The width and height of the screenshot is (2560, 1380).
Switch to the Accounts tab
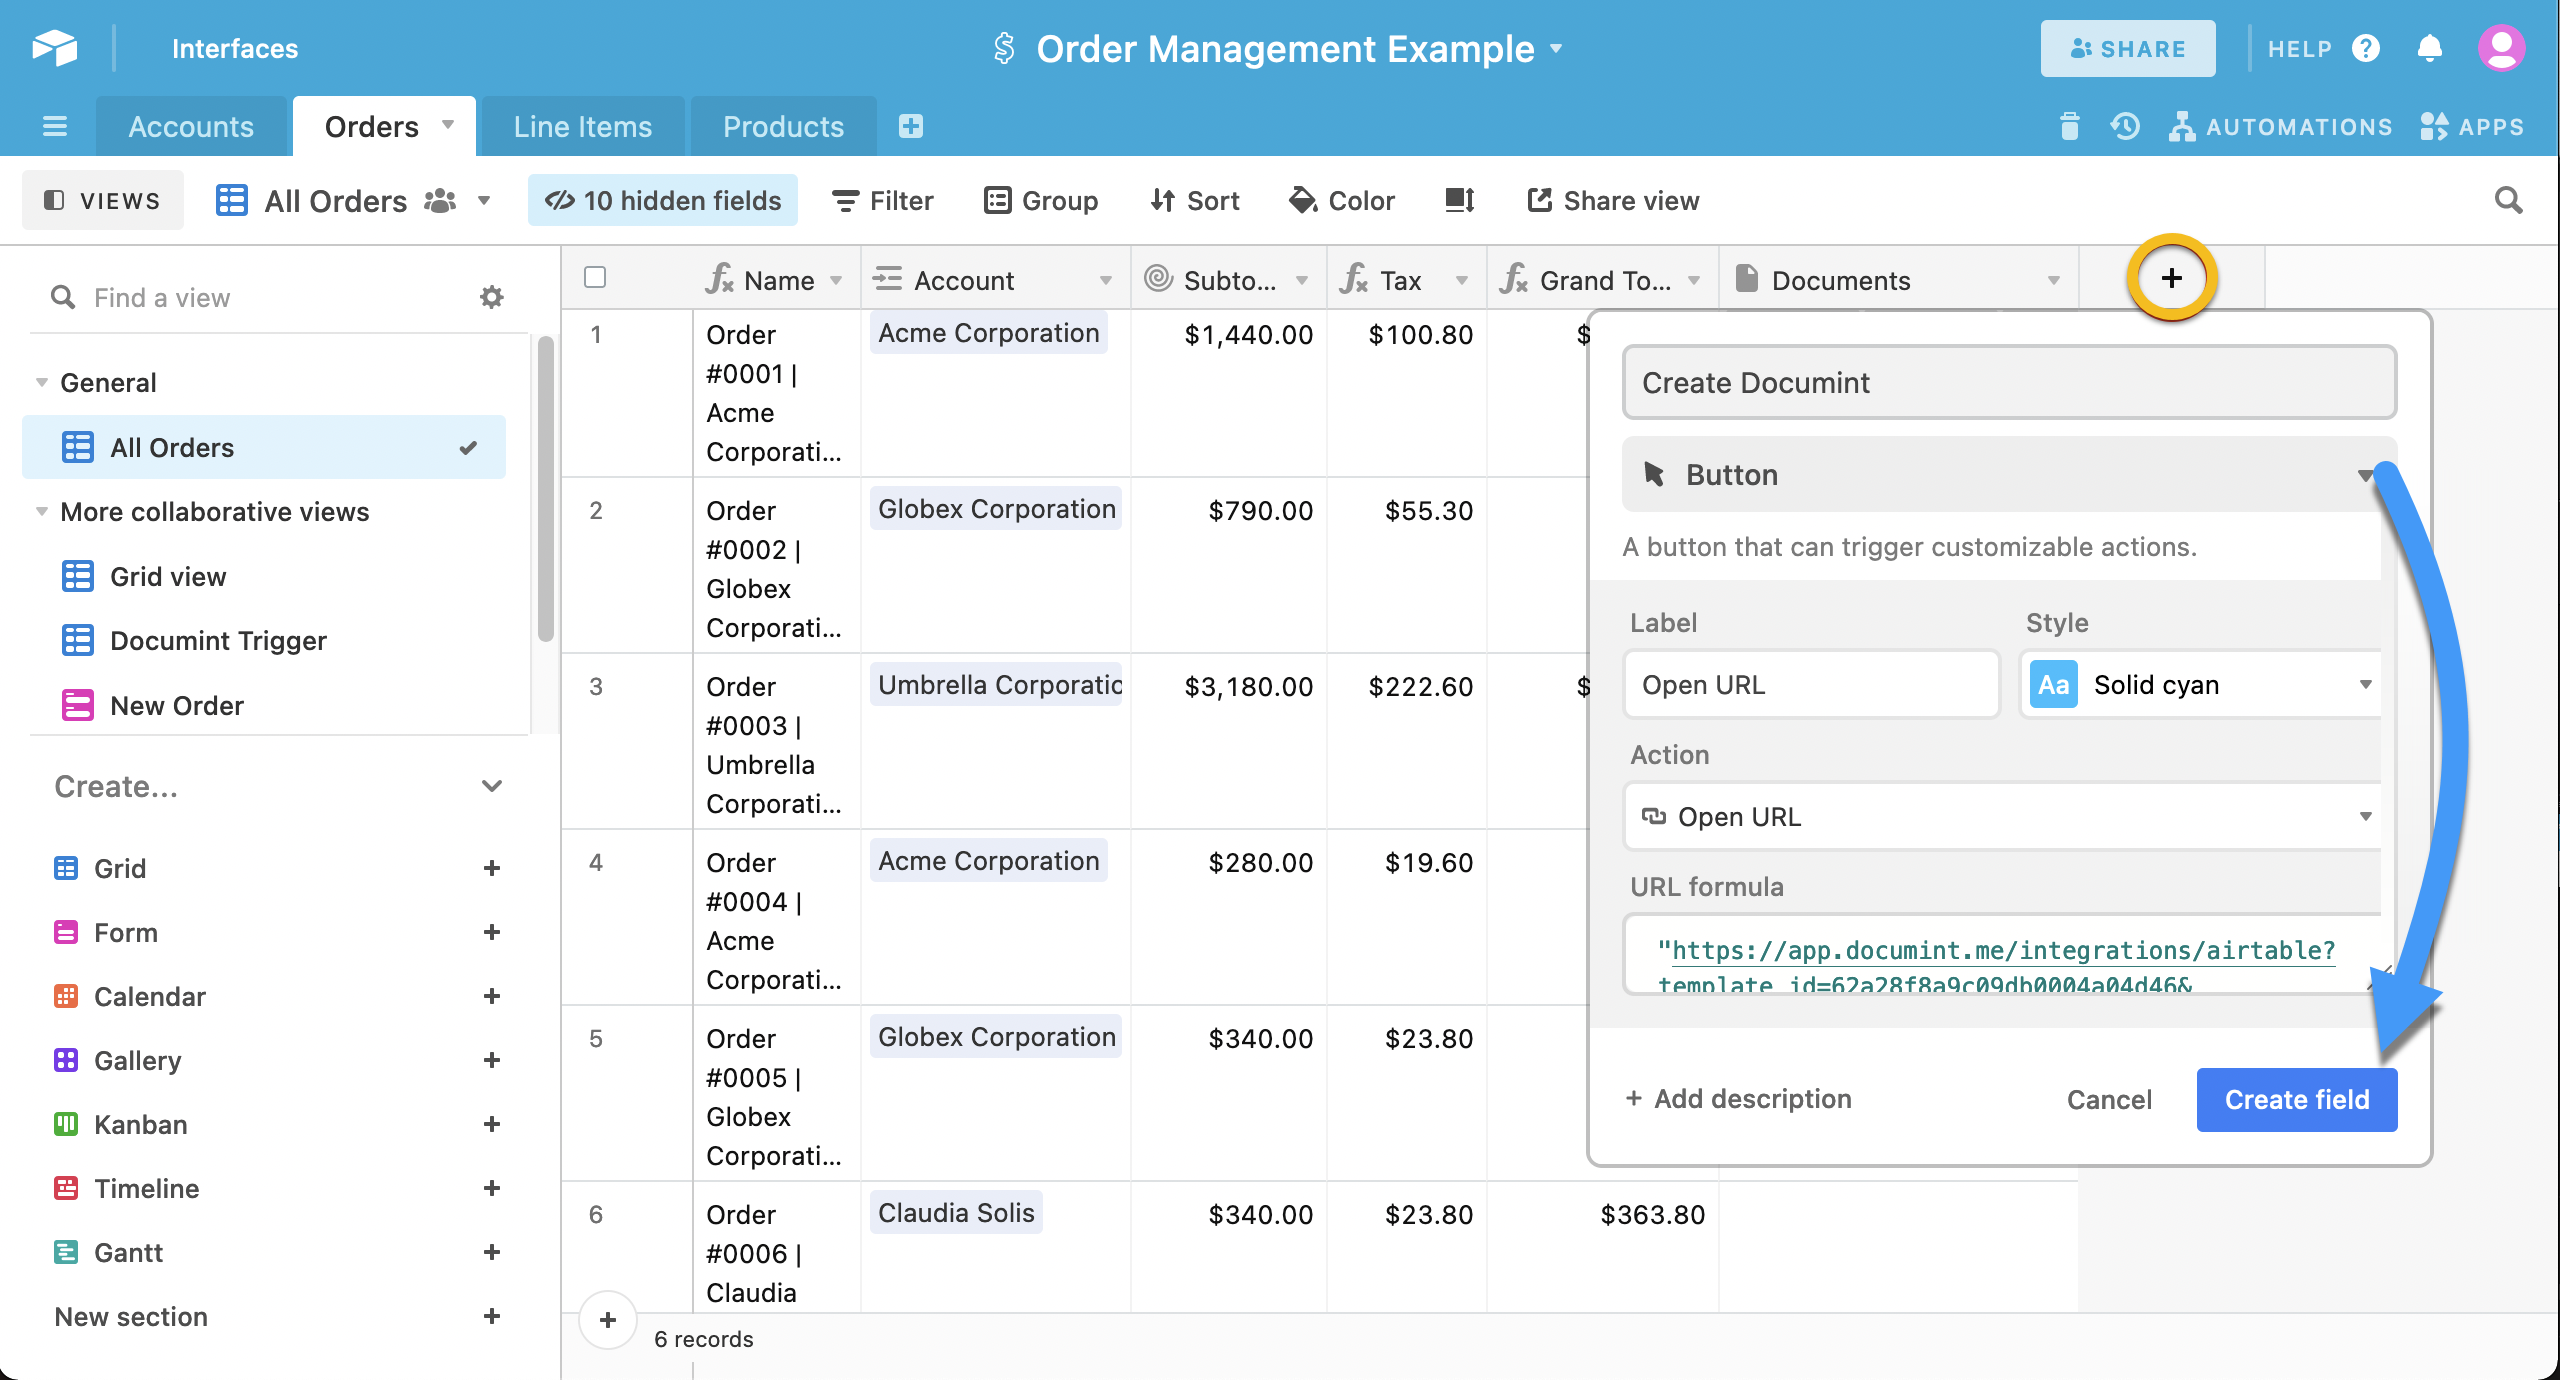pos(191,126)
